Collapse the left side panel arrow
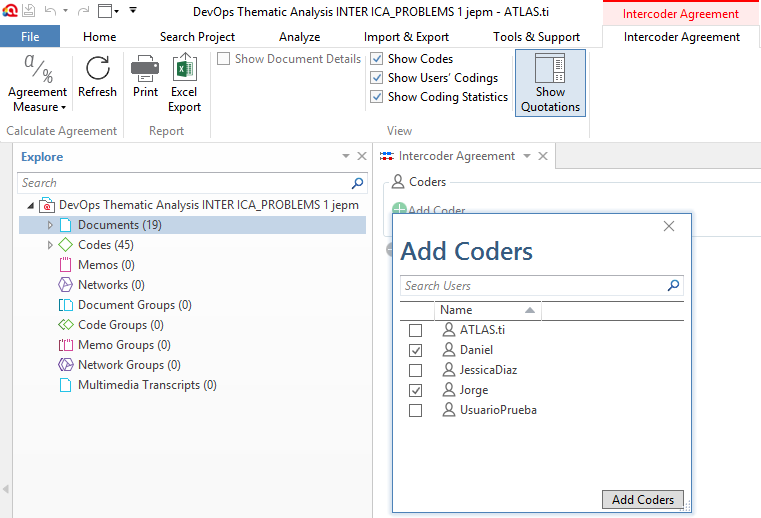The width and height of the screenshot is (761, 518). click(6, 489)
